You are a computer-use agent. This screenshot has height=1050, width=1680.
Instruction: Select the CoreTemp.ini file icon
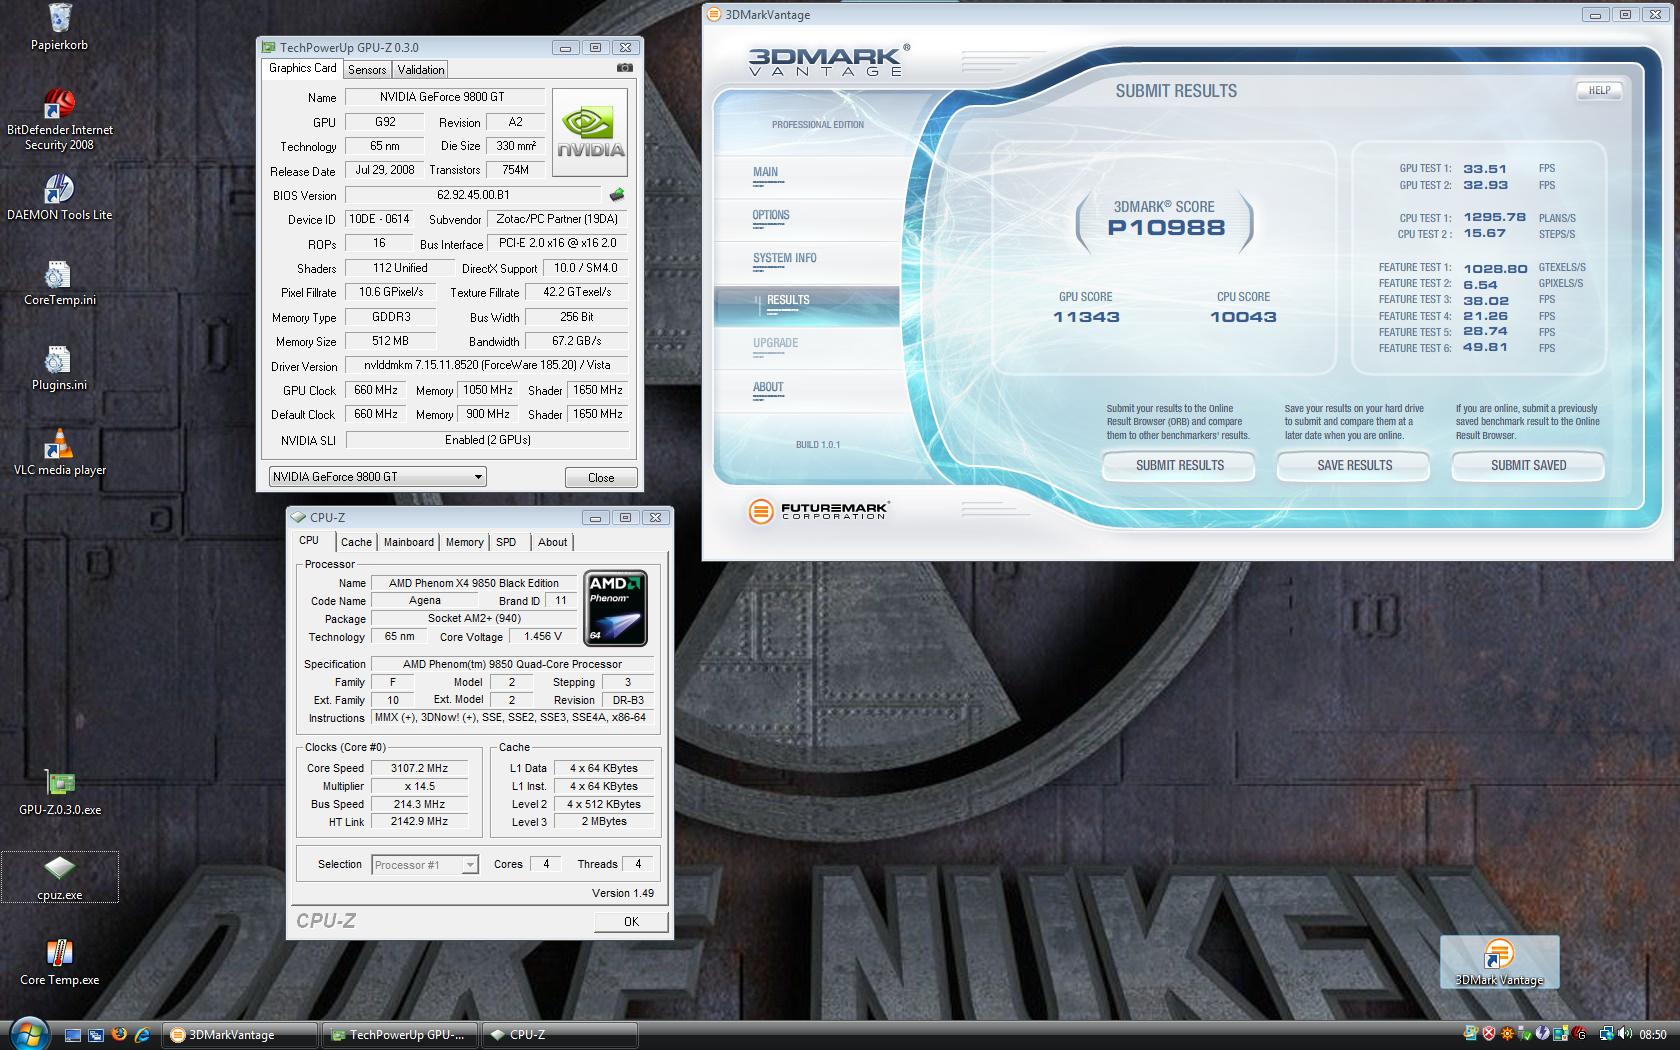[x=59, y=283]
